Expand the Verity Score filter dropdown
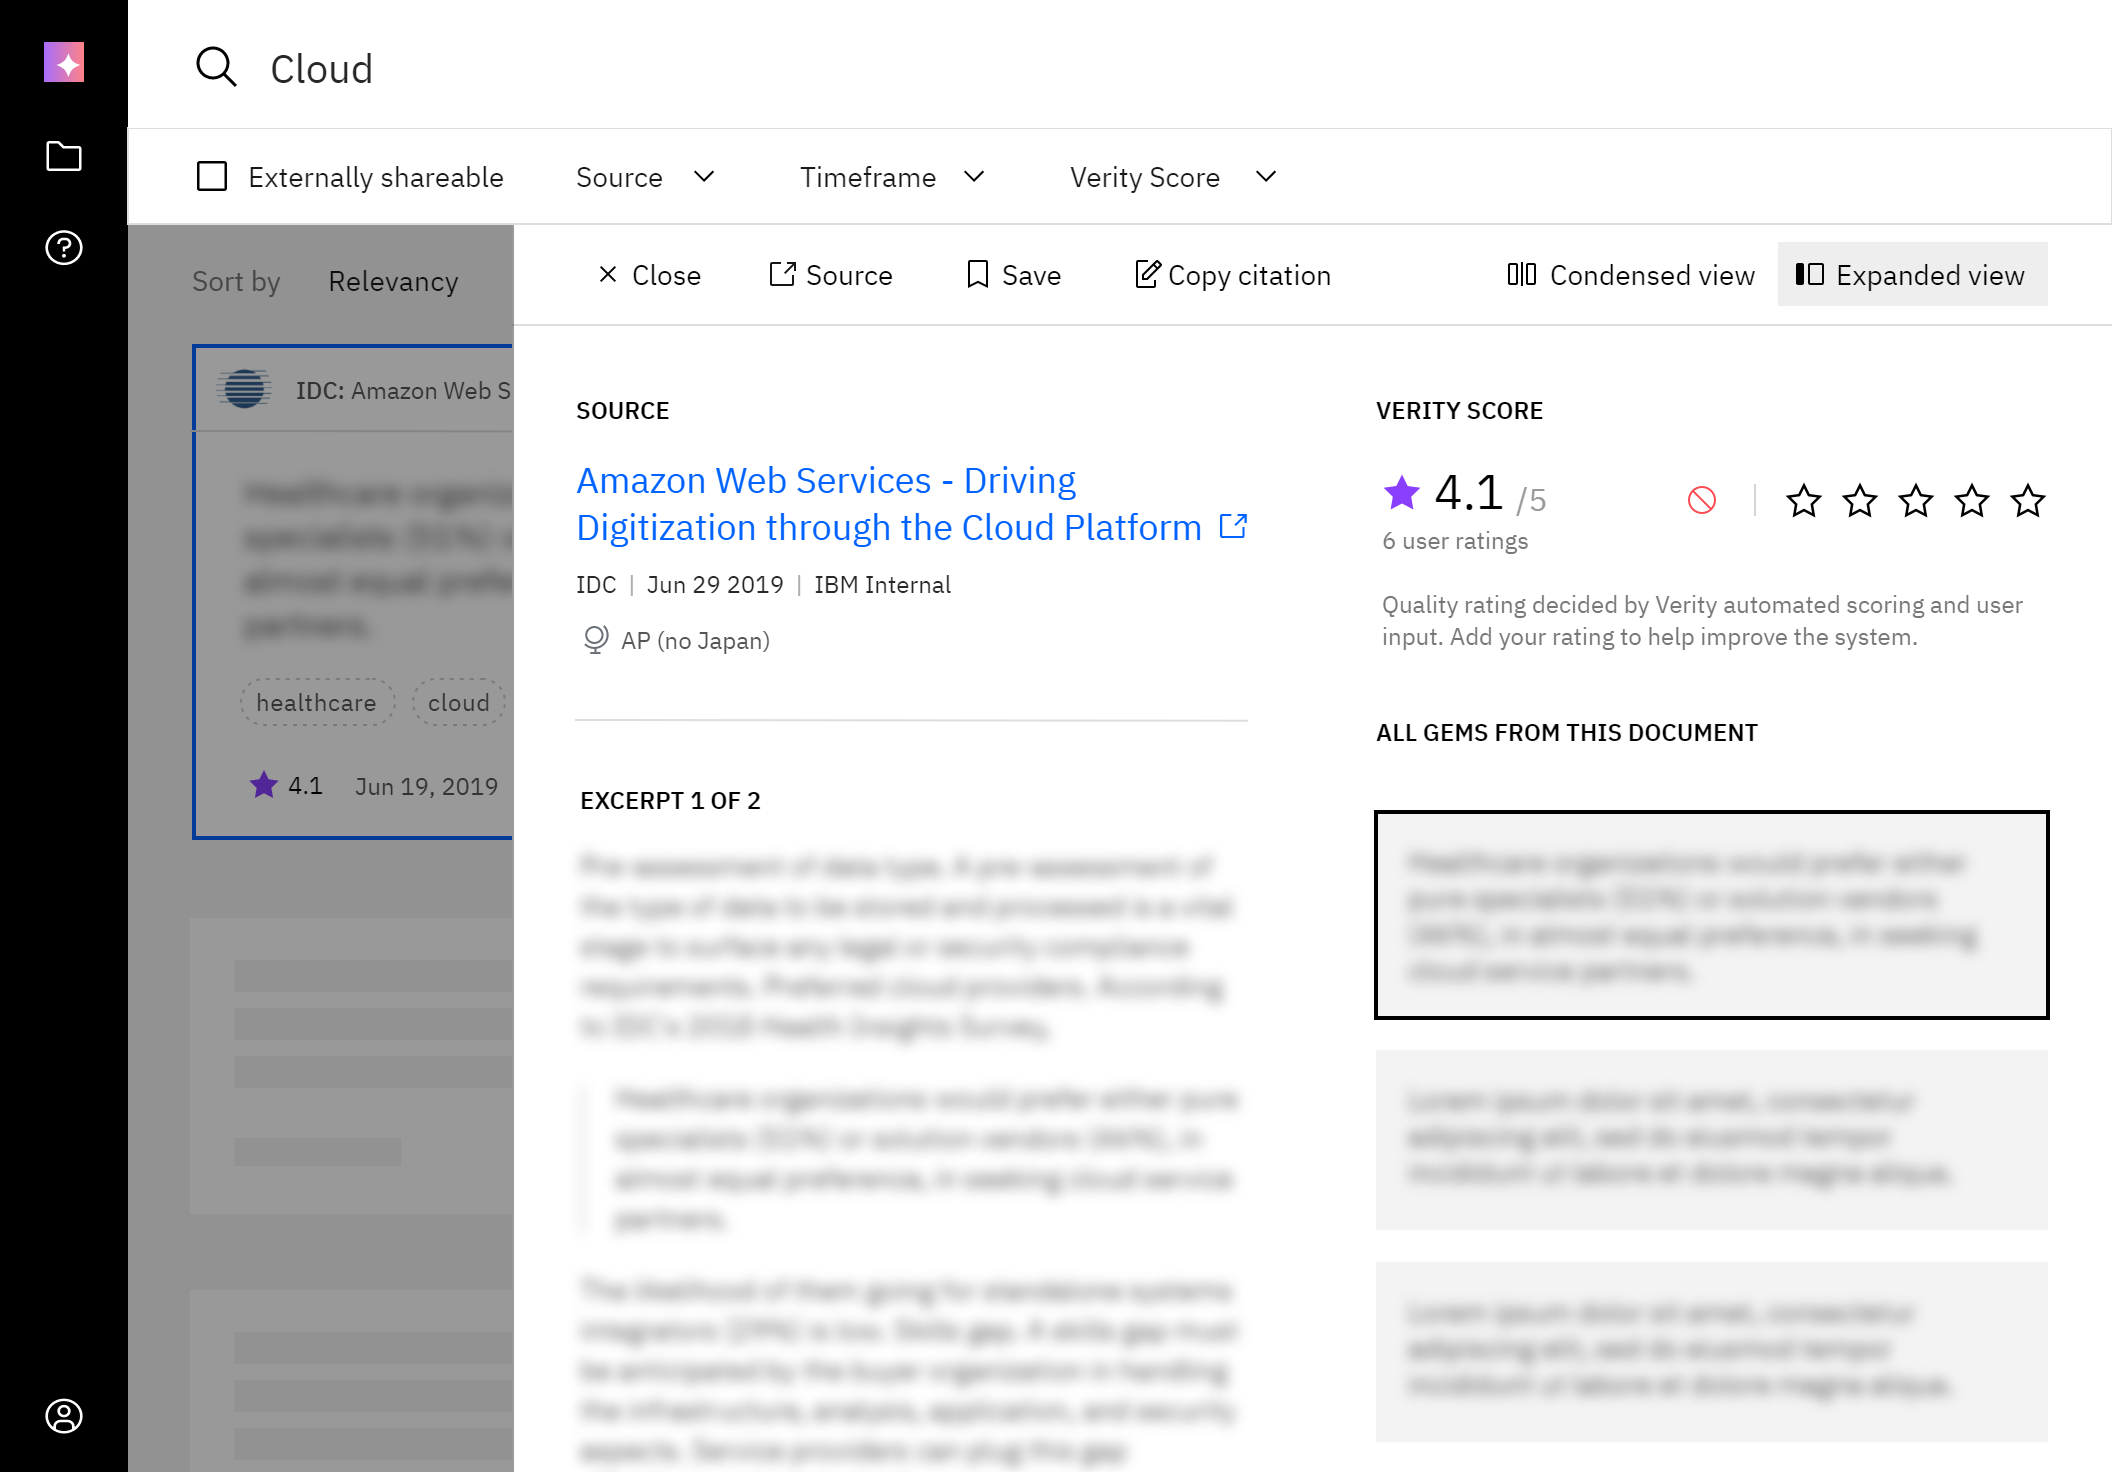This screenshot has width=2112, height=1472. point(1175,177)
